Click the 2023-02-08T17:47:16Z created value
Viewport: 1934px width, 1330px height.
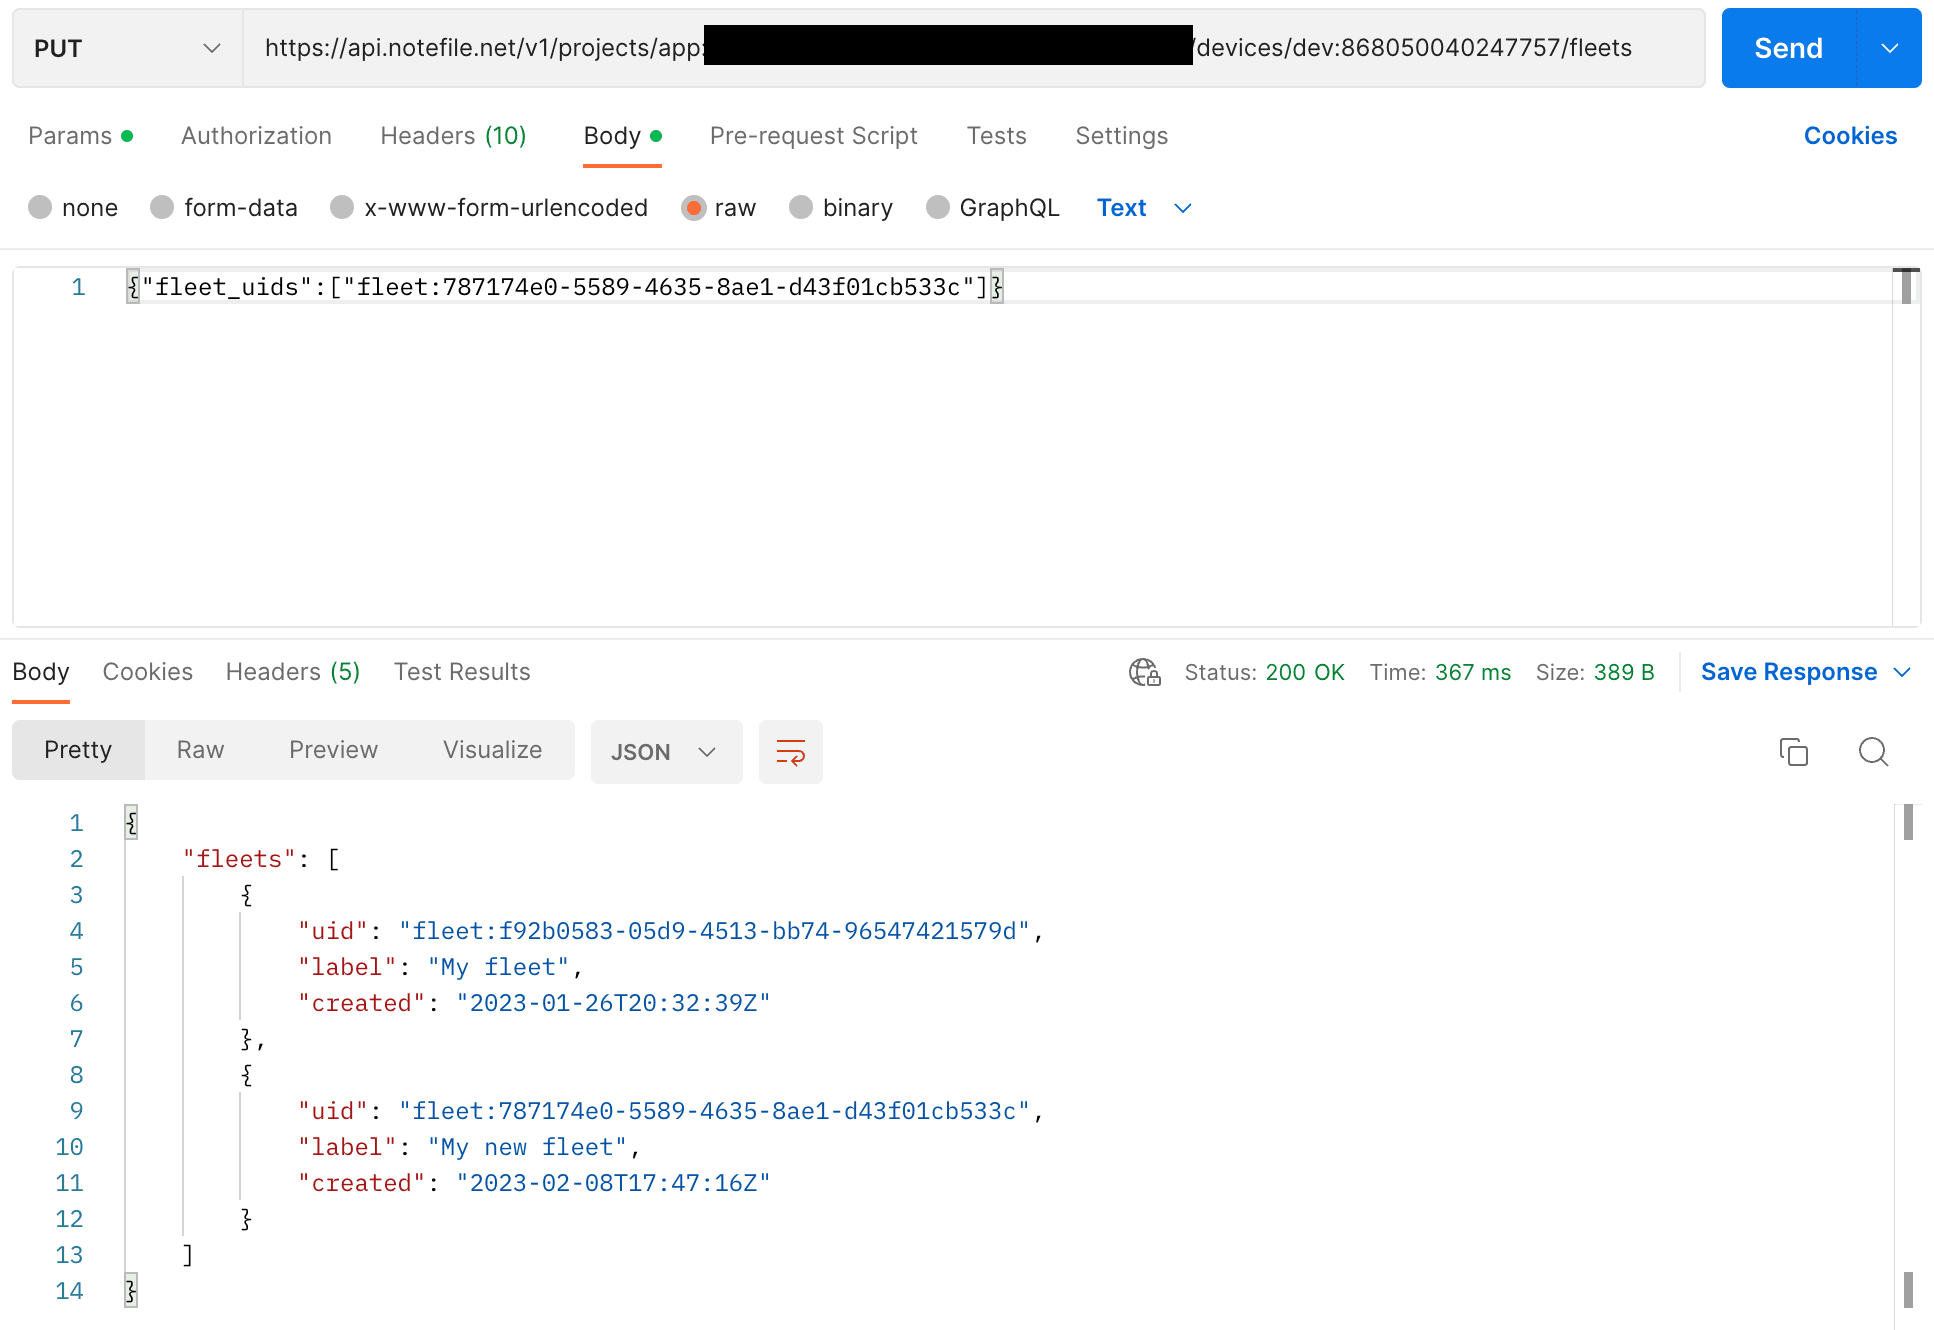(x=613, y=1183)
